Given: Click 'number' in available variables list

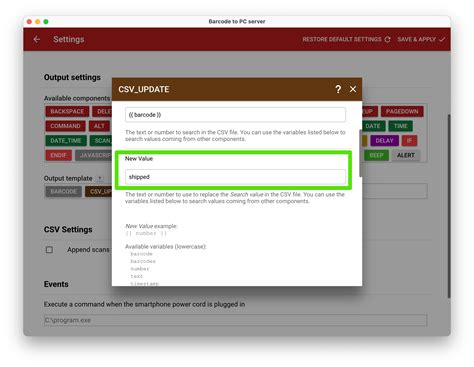Looking at the screenshot, I should [140, 269].
